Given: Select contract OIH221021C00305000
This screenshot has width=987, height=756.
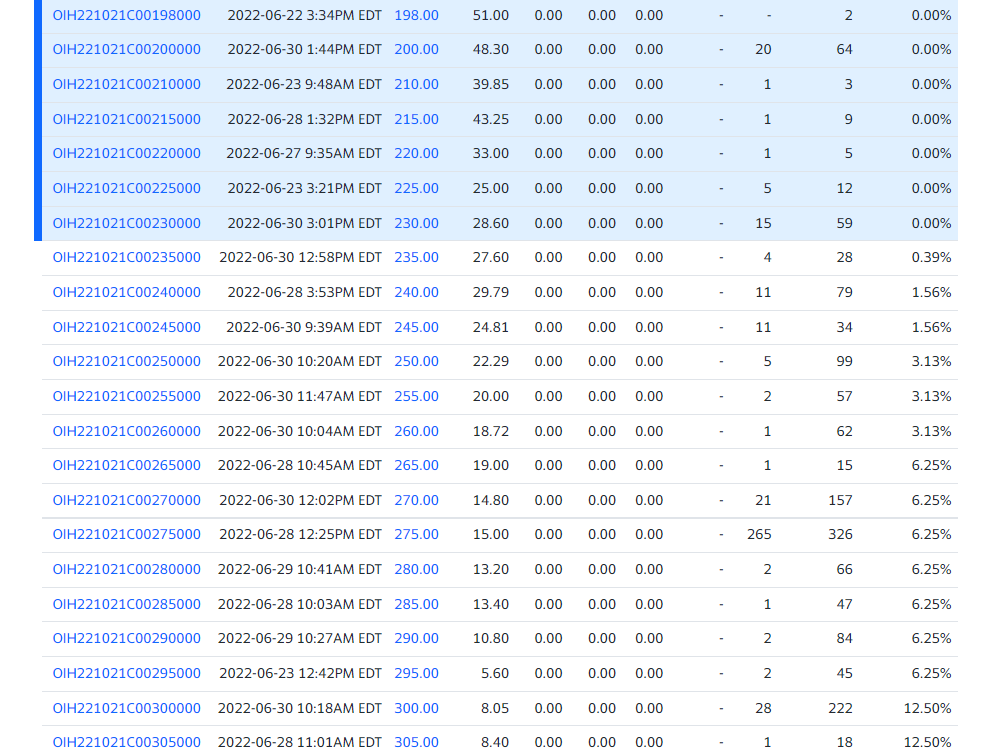Looking at the screenshot, I should click(x=127, y=743).
